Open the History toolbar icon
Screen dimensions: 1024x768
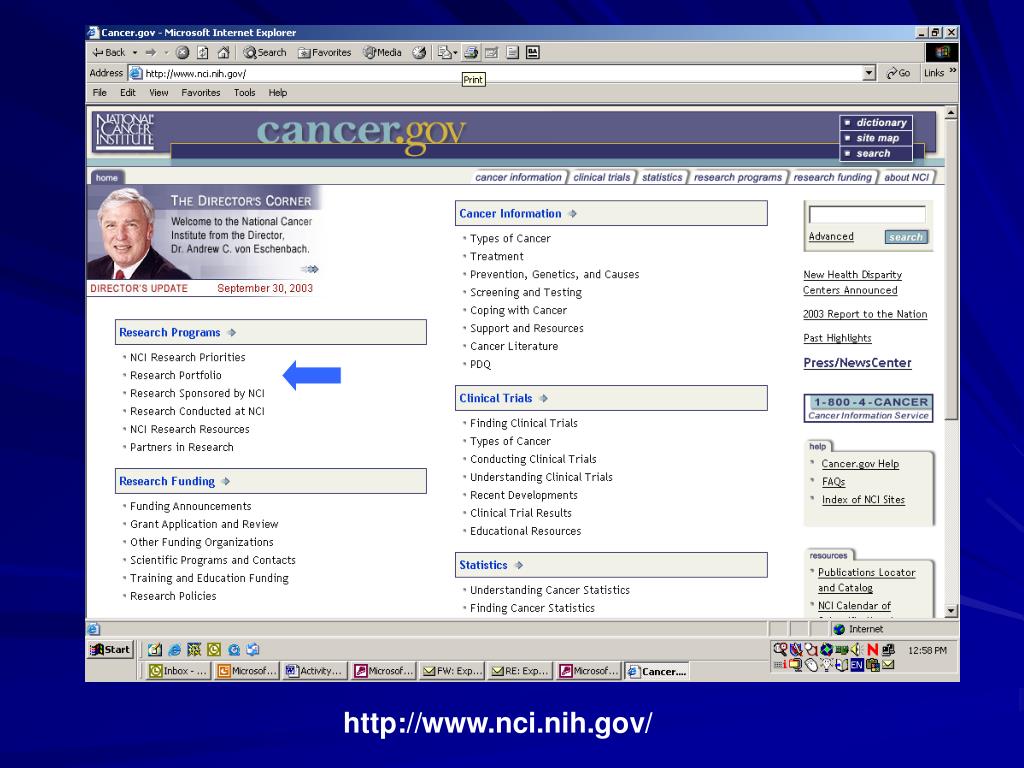point(419,52)
